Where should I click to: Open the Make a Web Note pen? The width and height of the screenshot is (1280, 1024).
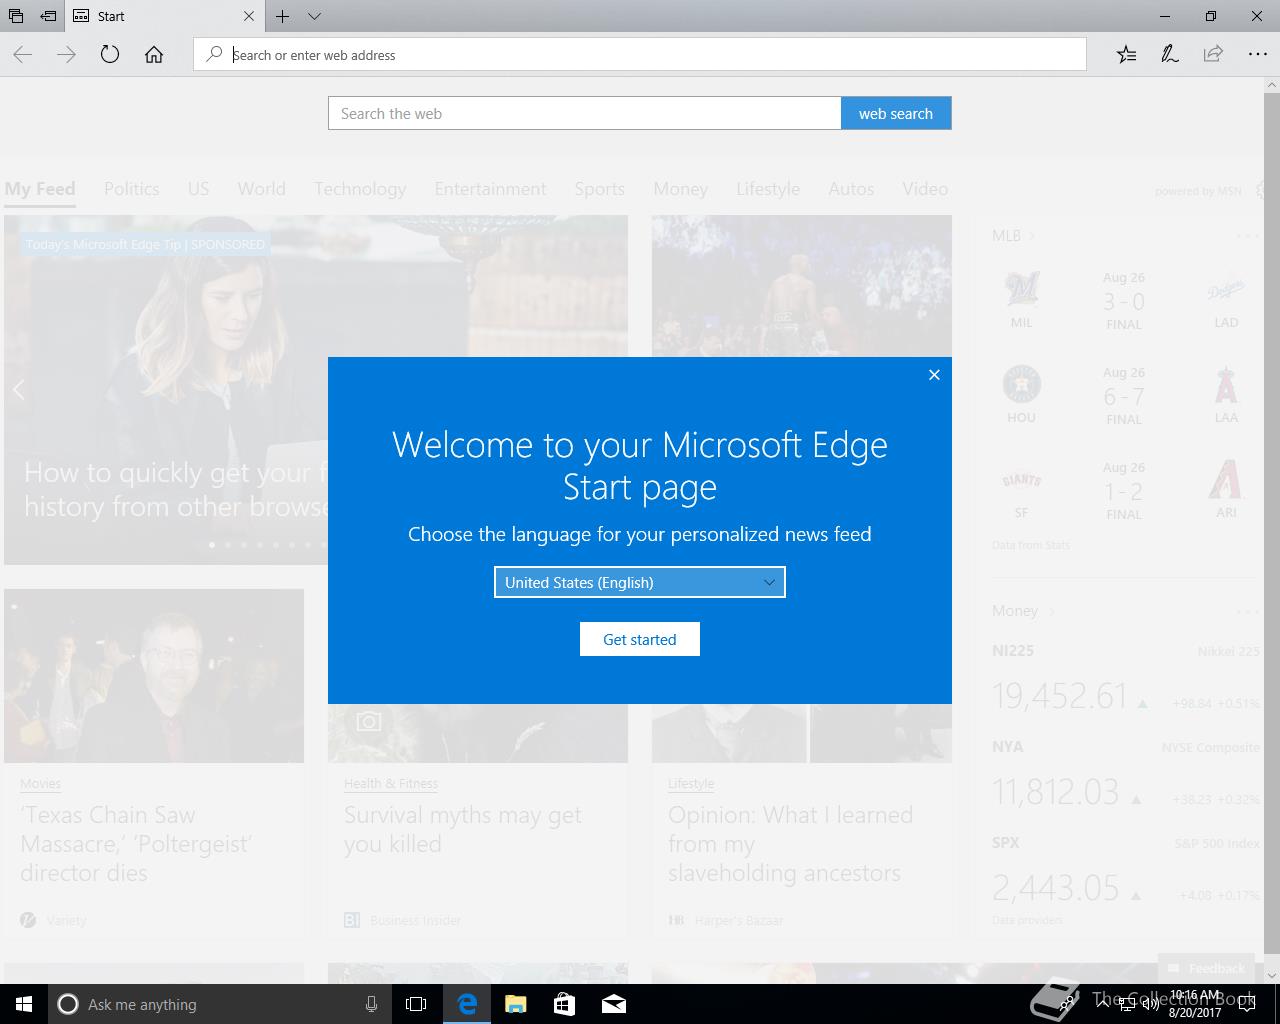pos(1170,55)
